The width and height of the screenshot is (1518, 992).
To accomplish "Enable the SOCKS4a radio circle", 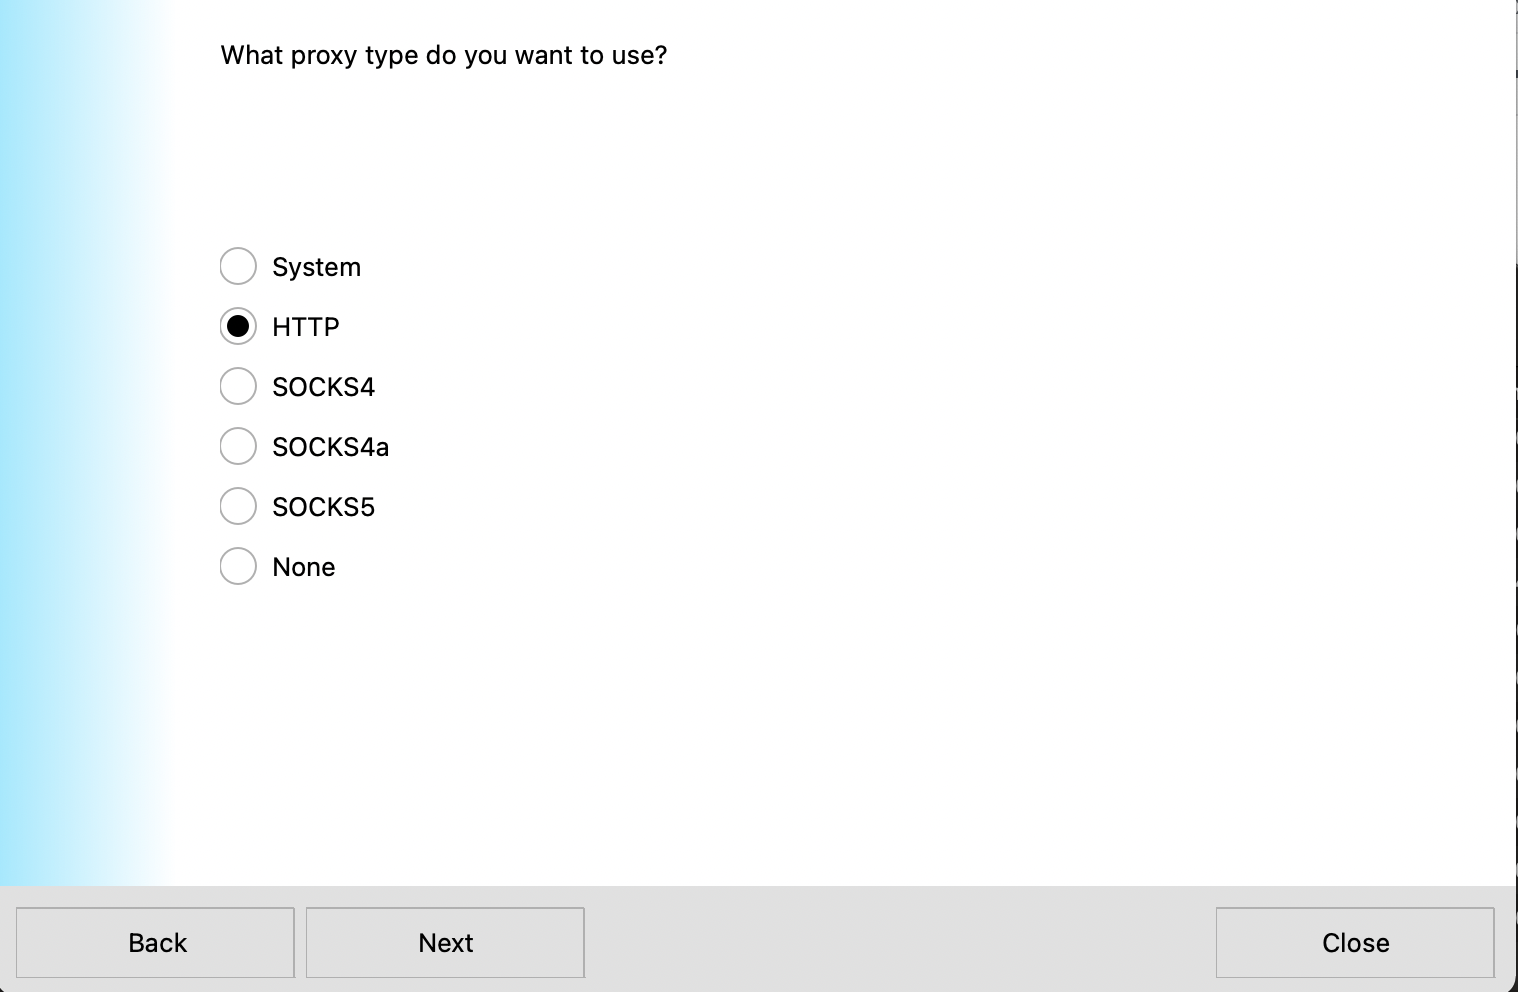I will [x=238, y=447].
